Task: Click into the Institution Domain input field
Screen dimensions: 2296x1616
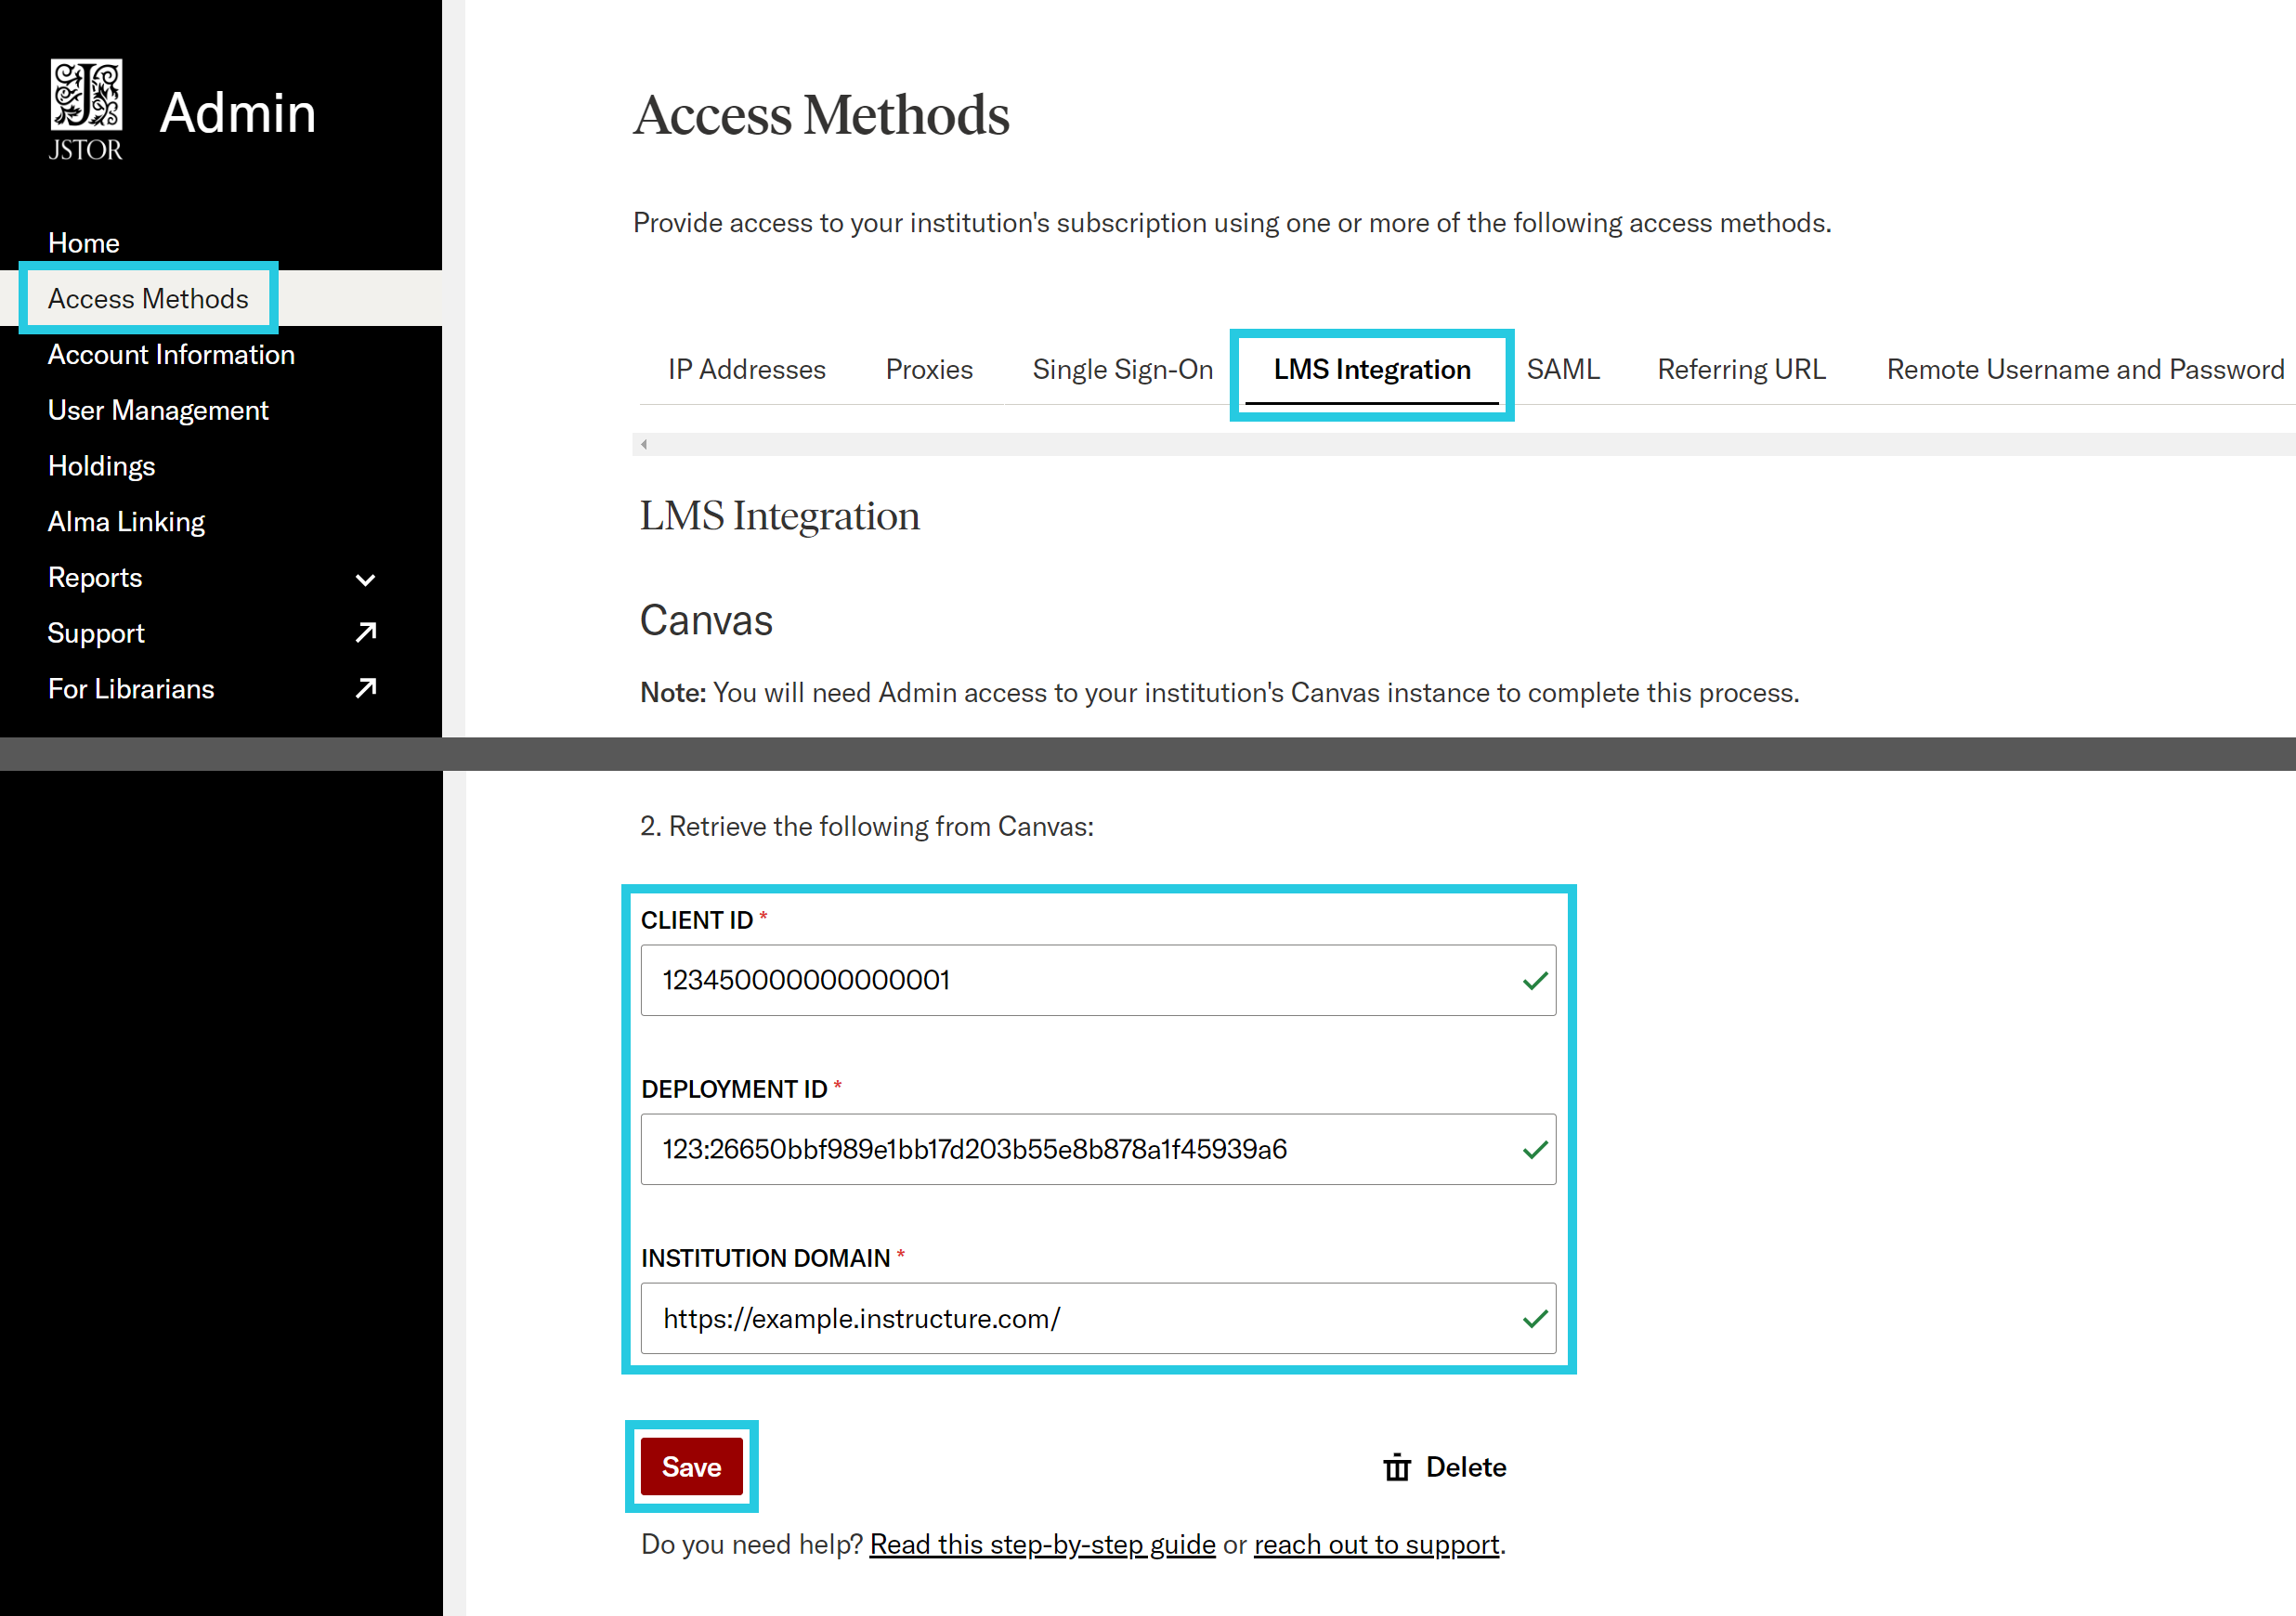Action: coord(1098,1318)
